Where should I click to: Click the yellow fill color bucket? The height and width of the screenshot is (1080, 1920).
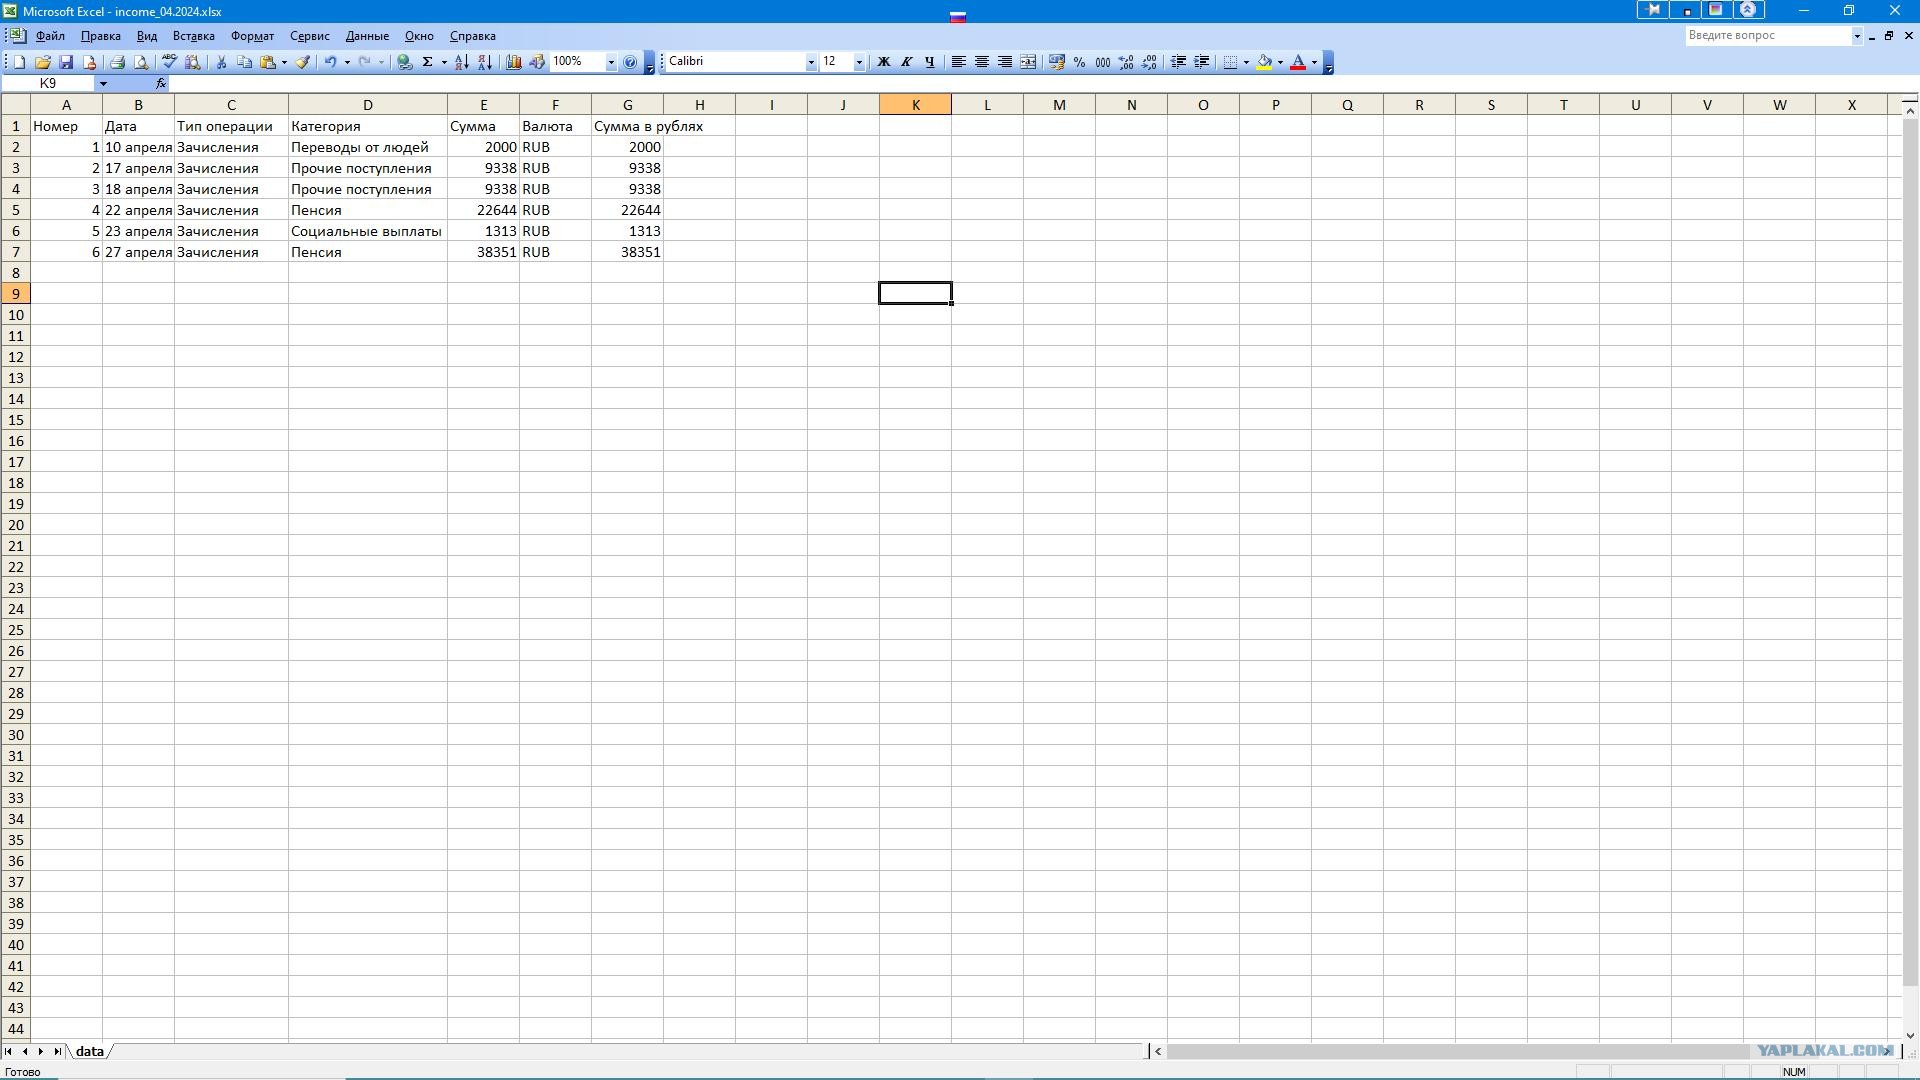[1265, 62]
